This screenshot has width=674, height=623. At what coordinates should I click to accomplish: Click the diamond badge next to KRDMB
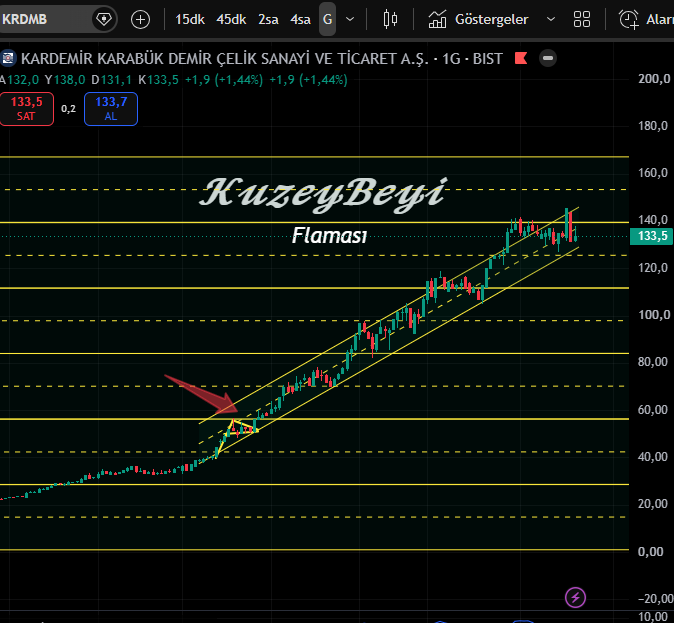click(104, 19)
